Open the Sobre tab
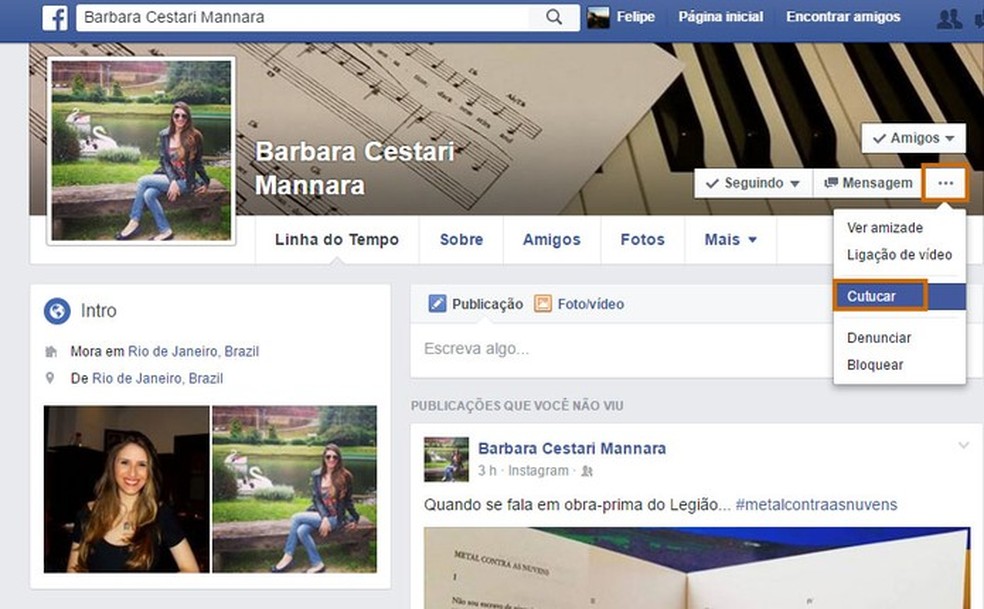Screen dimensions: 984x609 tap(461, 239)
